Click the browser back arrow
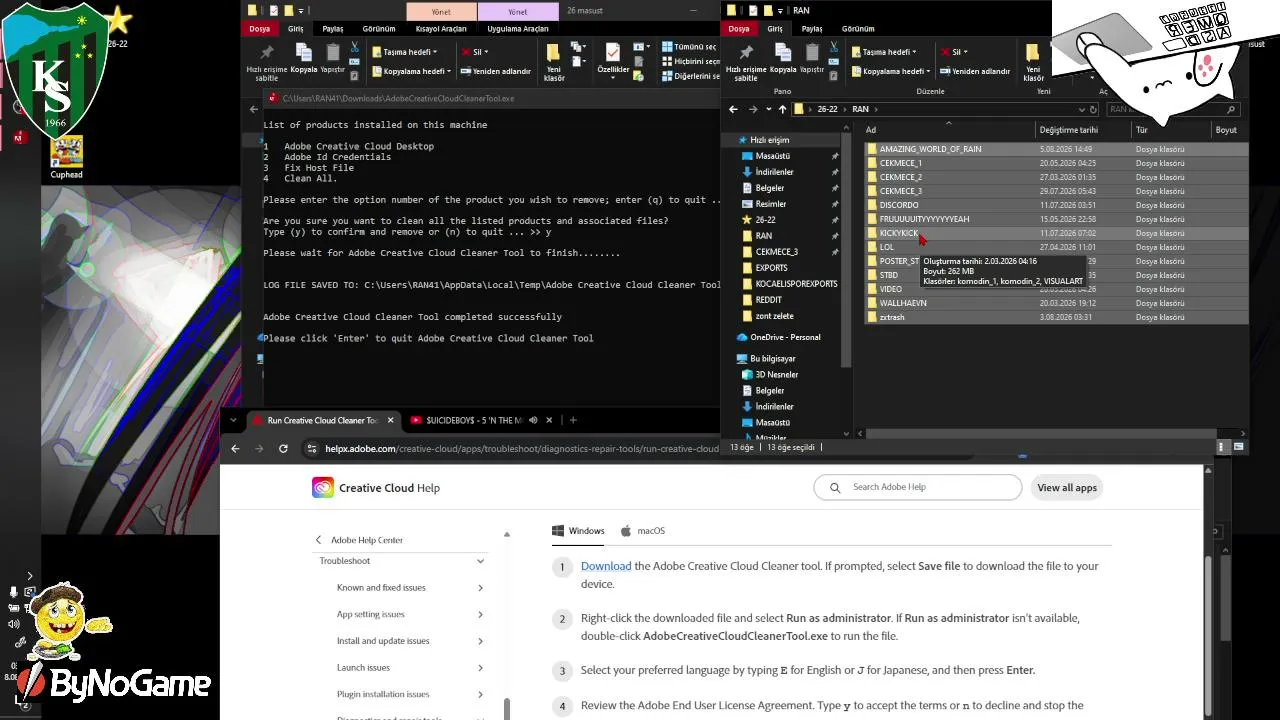Viewport: 1280px width, 720px height. pos(235,448)
